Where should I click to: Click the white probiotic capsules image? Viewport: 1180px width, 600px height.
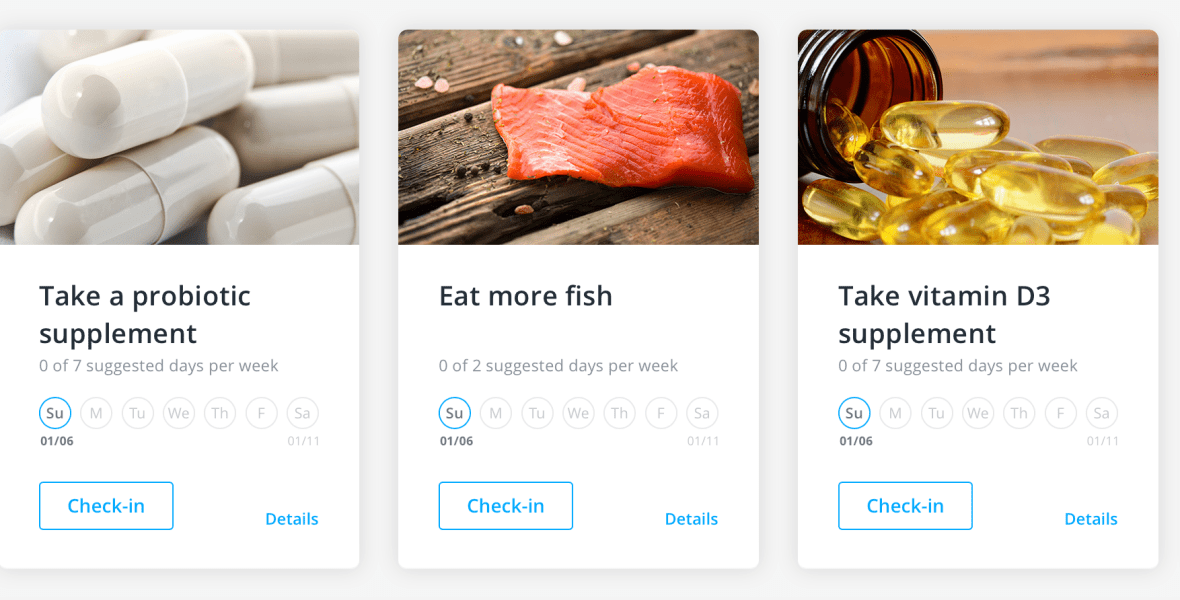(179, 137)
